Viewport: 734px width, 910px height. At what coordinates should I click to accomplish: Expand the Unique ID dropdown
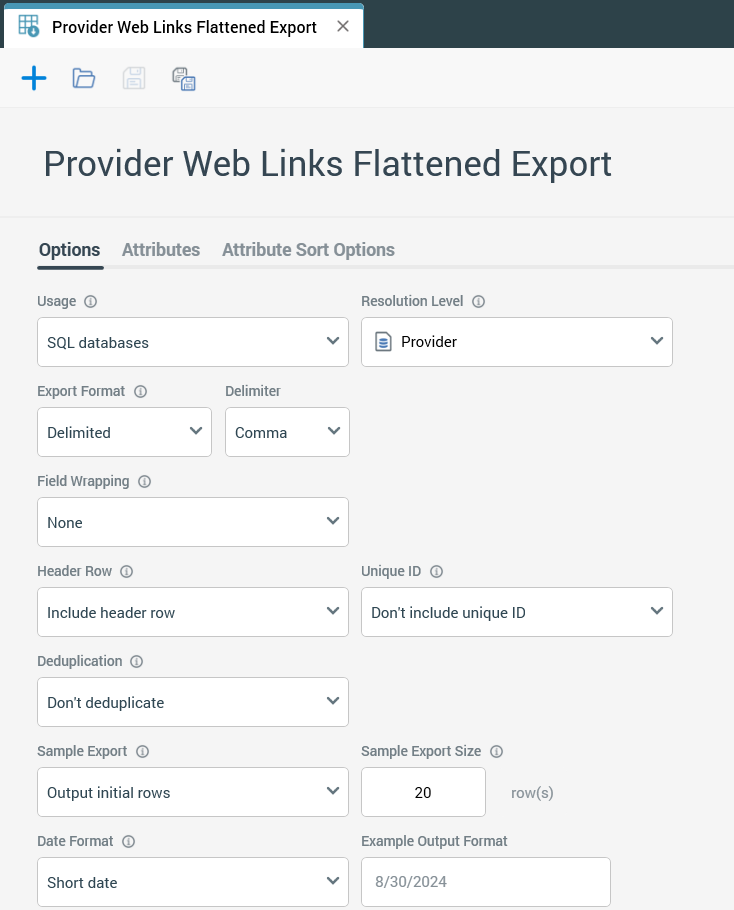click(517, 612)
